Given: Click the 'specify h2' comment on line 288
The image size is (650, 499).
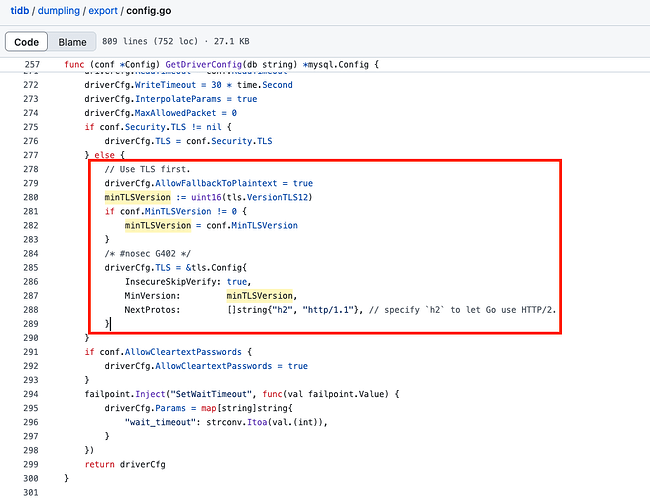Looking at the screenshot, I should pos(463,310).
